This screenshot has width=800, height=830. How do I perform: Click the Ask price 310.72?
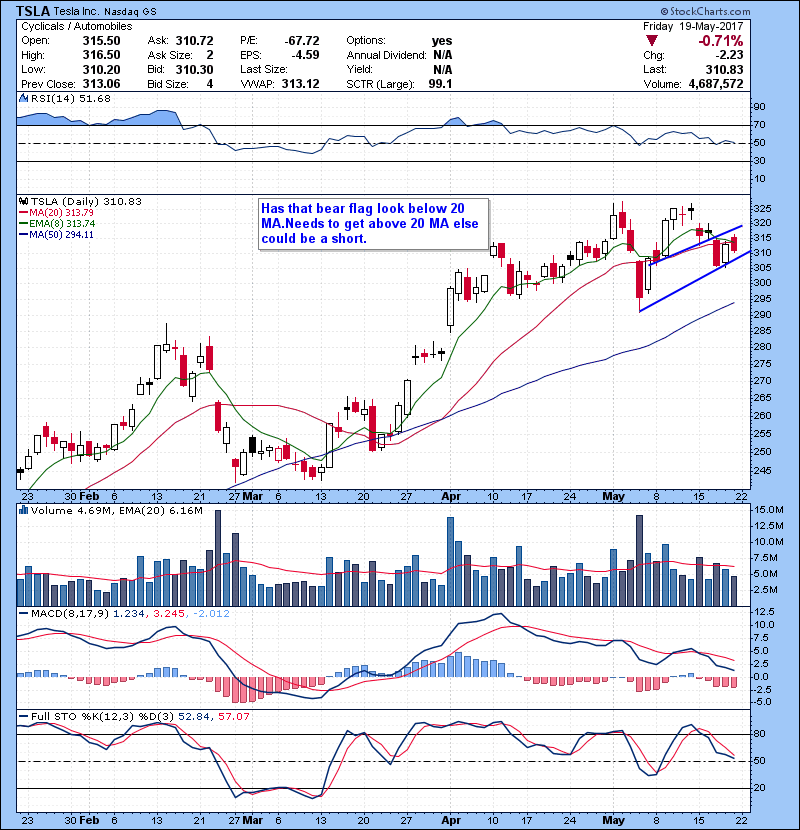194,41
